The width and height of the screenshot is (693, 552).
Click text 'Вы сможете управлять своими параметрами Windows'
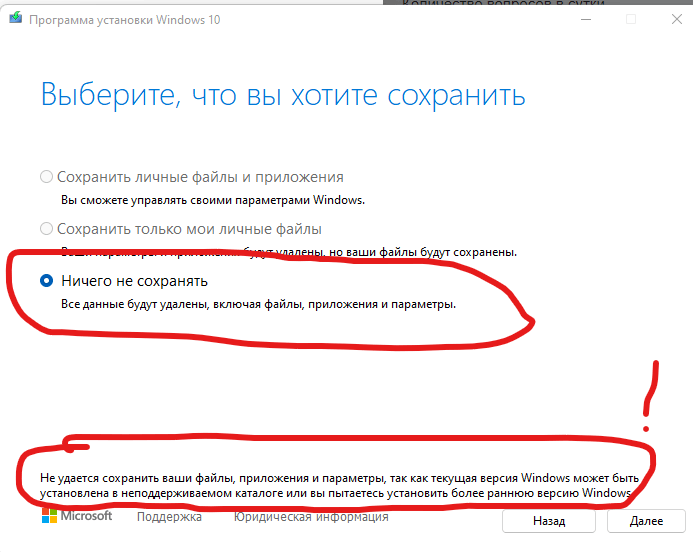pos(213,200)
